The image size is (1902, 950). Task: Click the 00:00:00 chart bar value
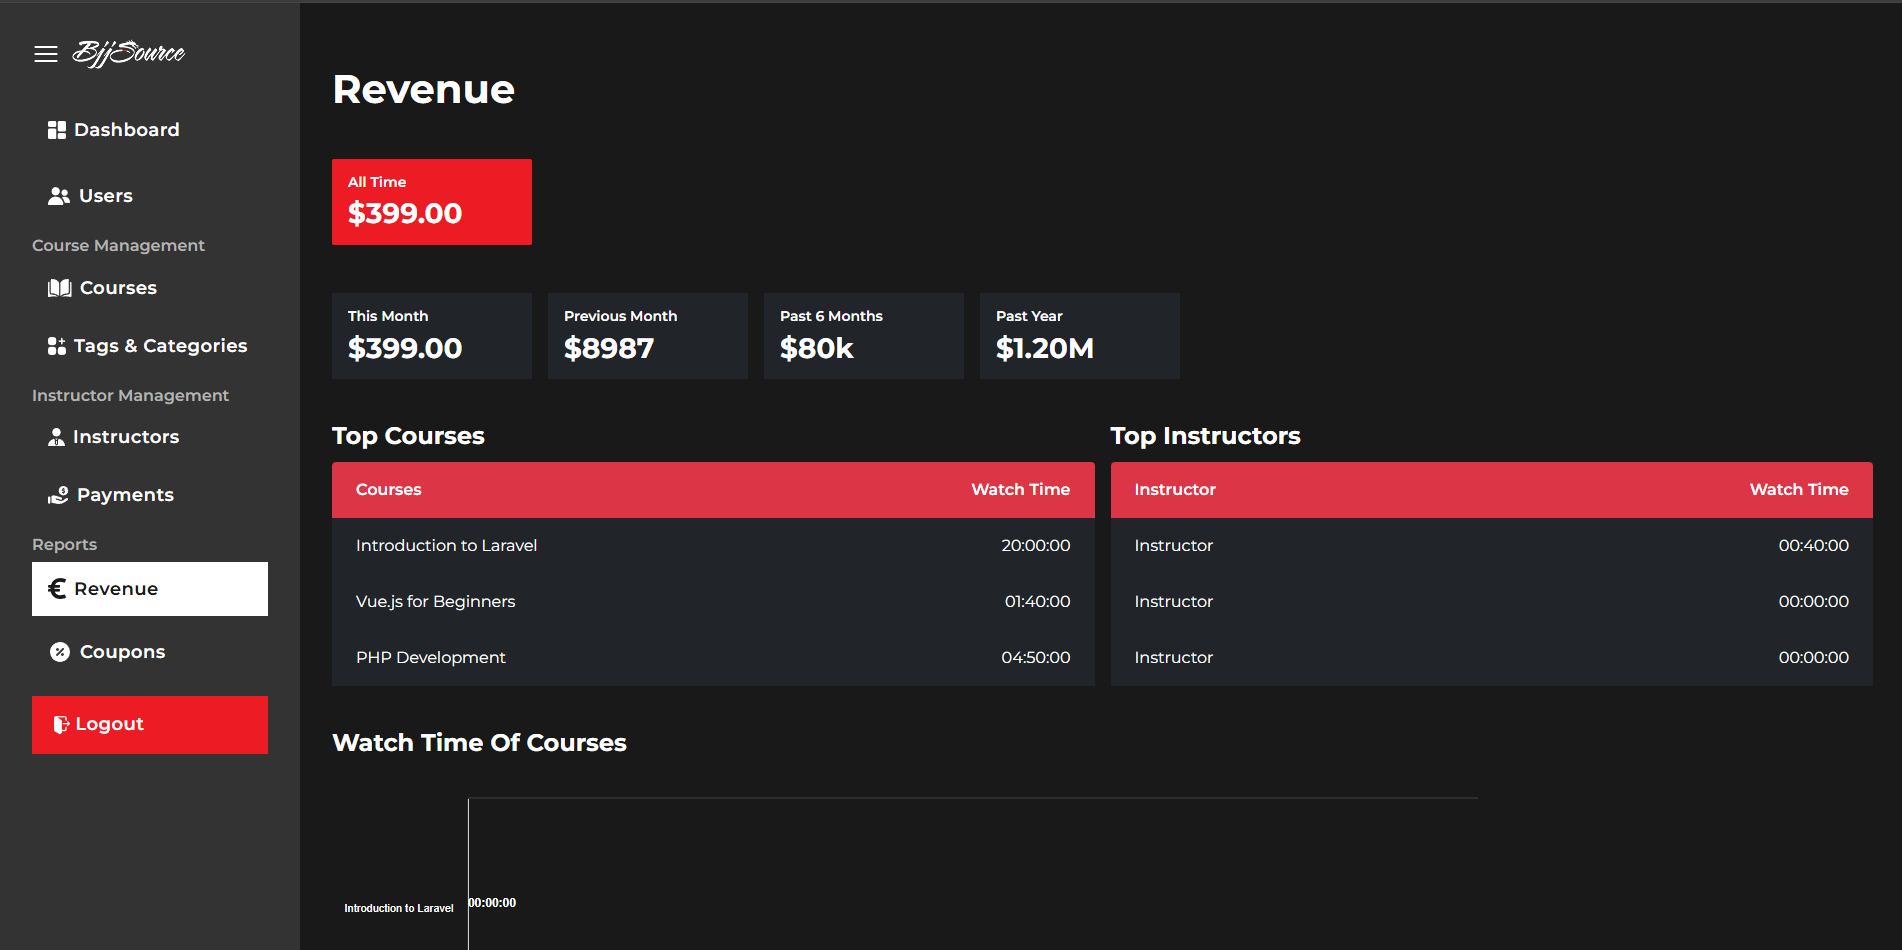(x=493, y=903)
